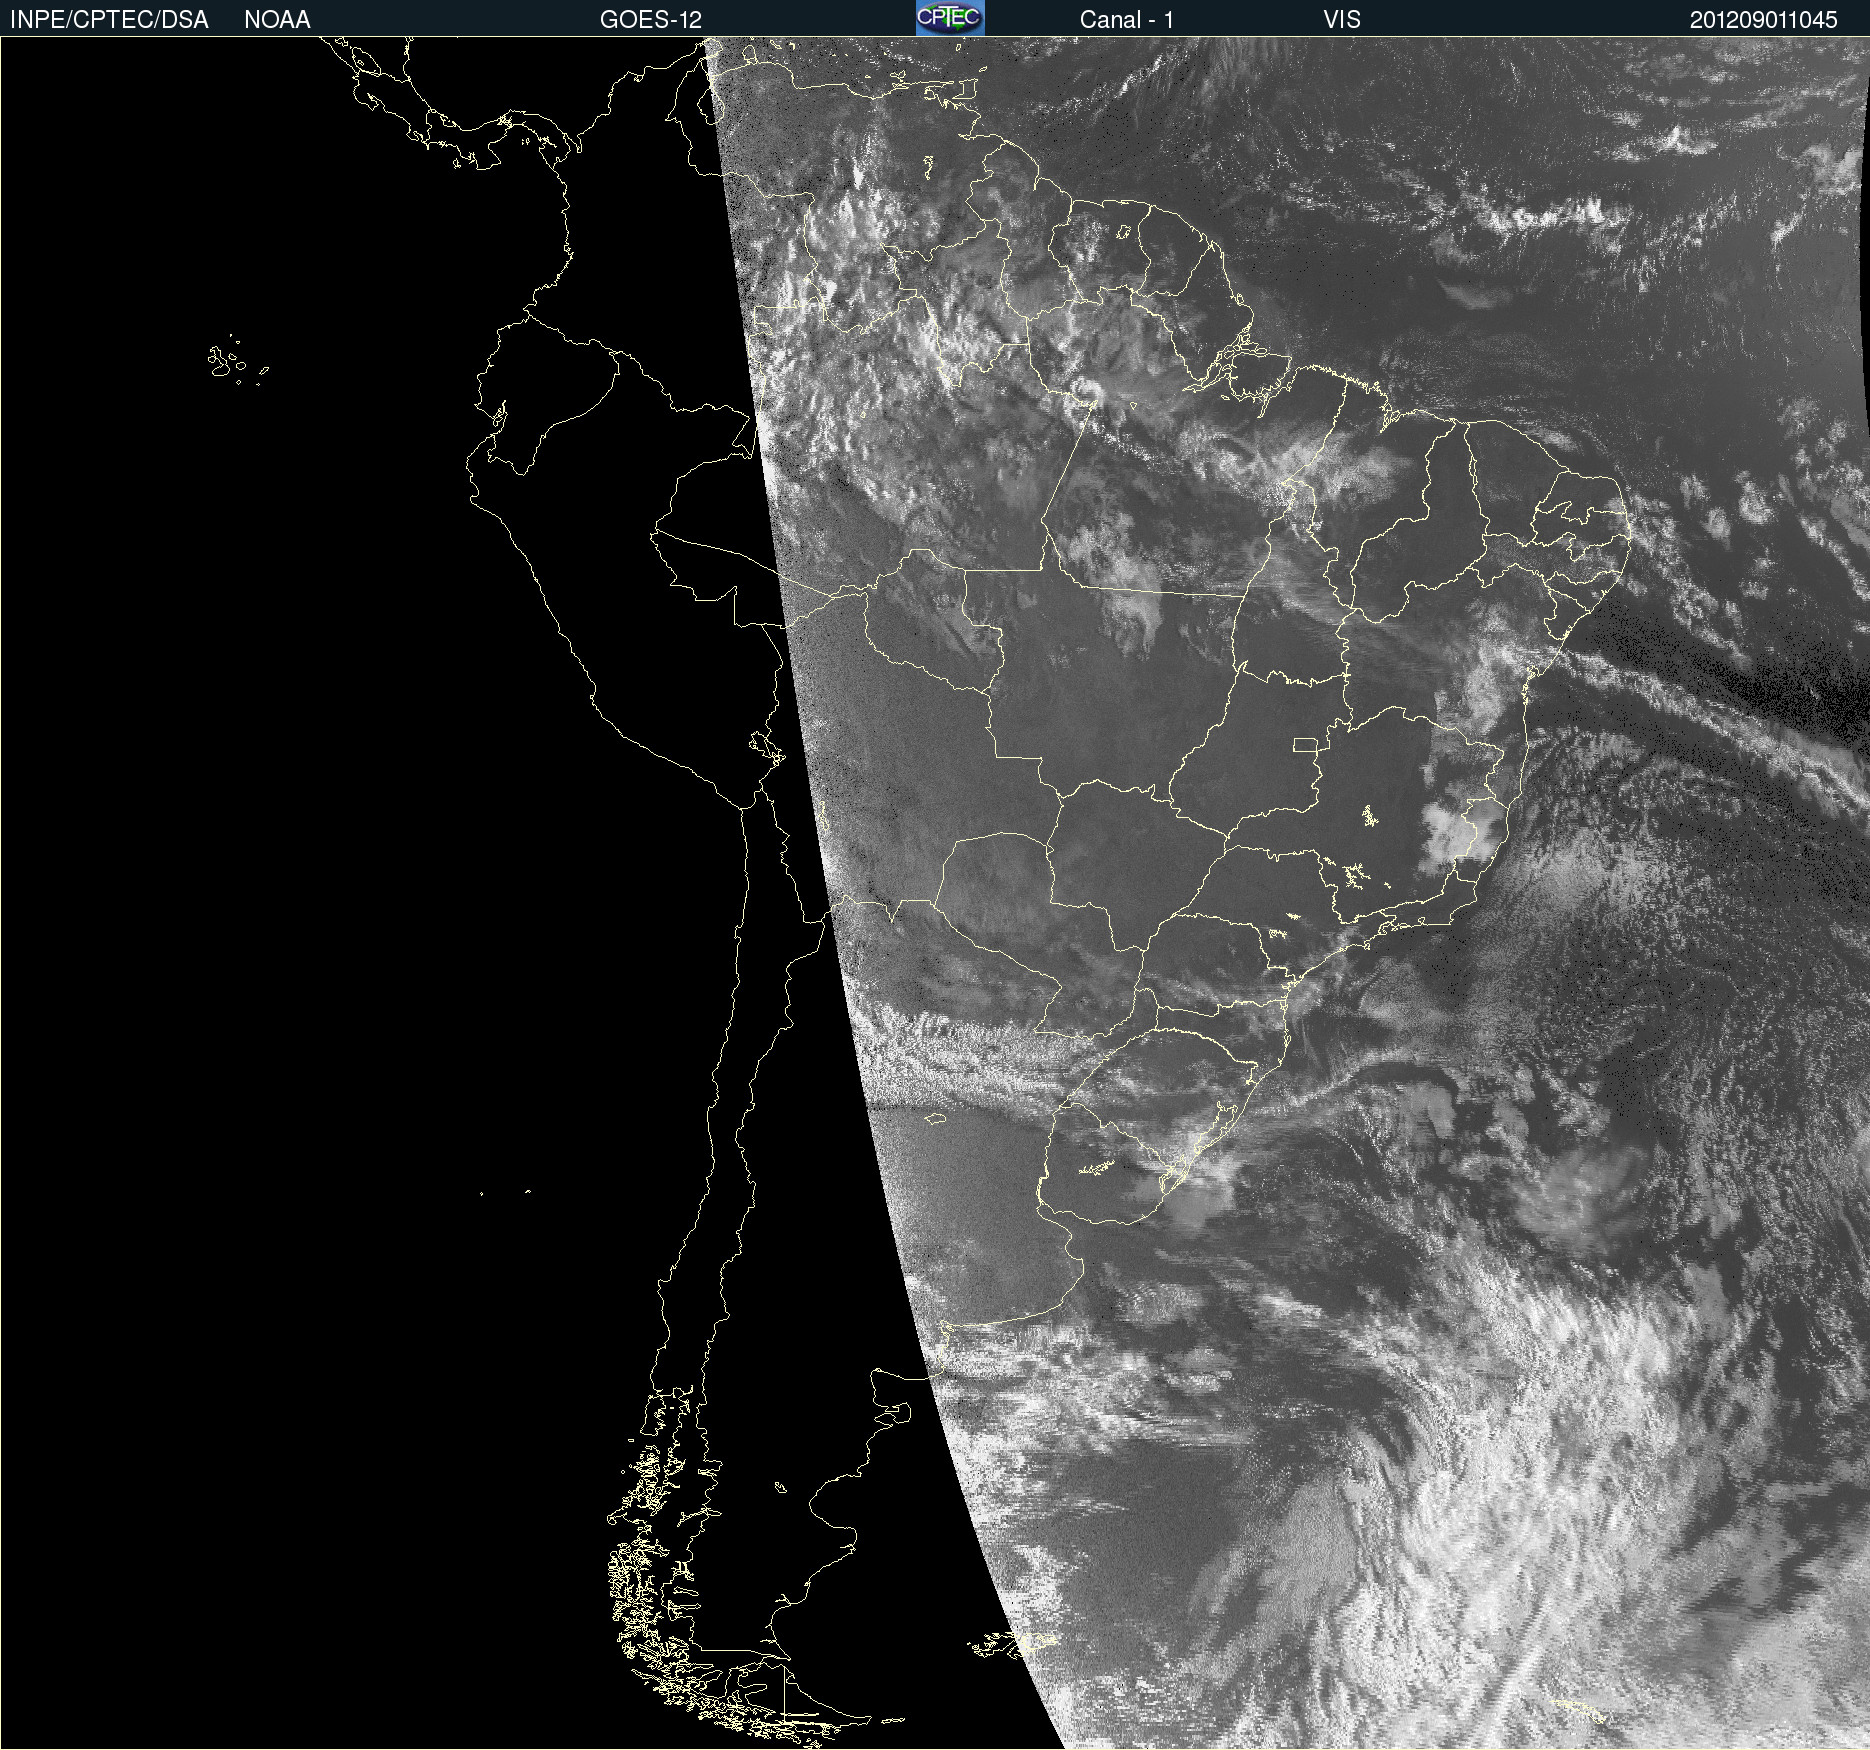1870x1750 pixels.
Task: Click the INPE/CPTEC/DSA header text
Action: click(x=109, y=20)
